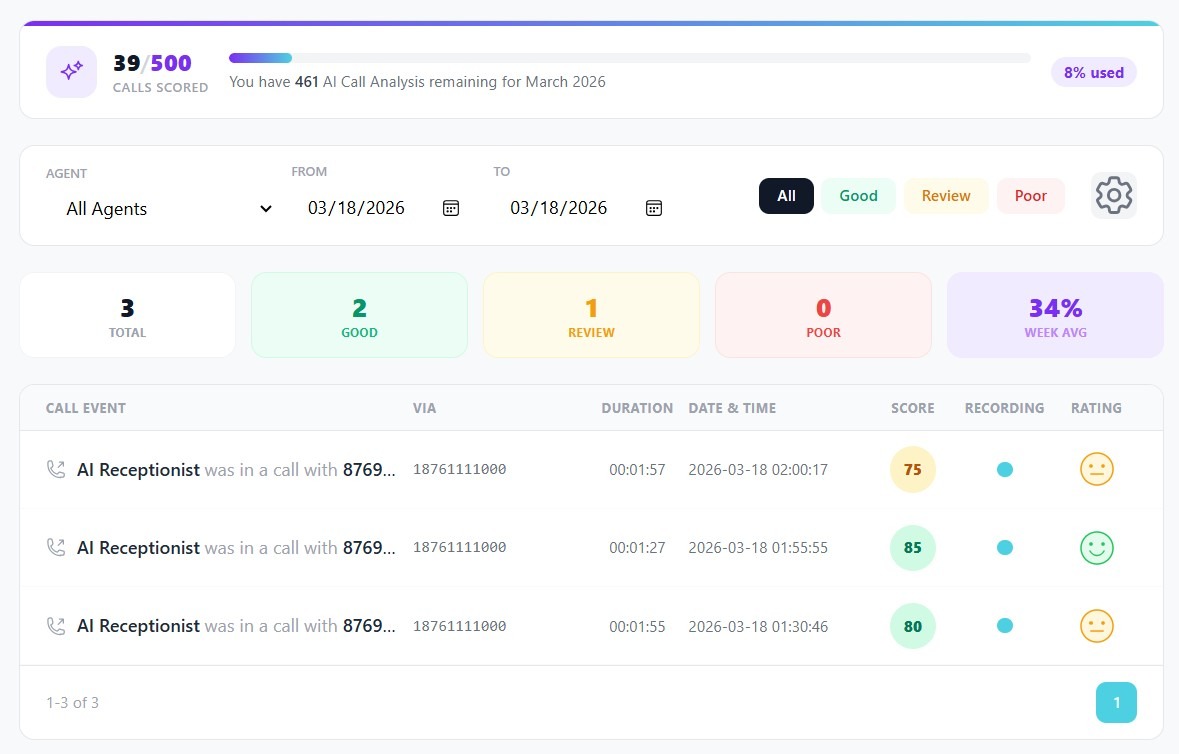Click the sparkle AI calls scored icon
The width and height of the screenshot is (1179, 754).
[71, 71]
